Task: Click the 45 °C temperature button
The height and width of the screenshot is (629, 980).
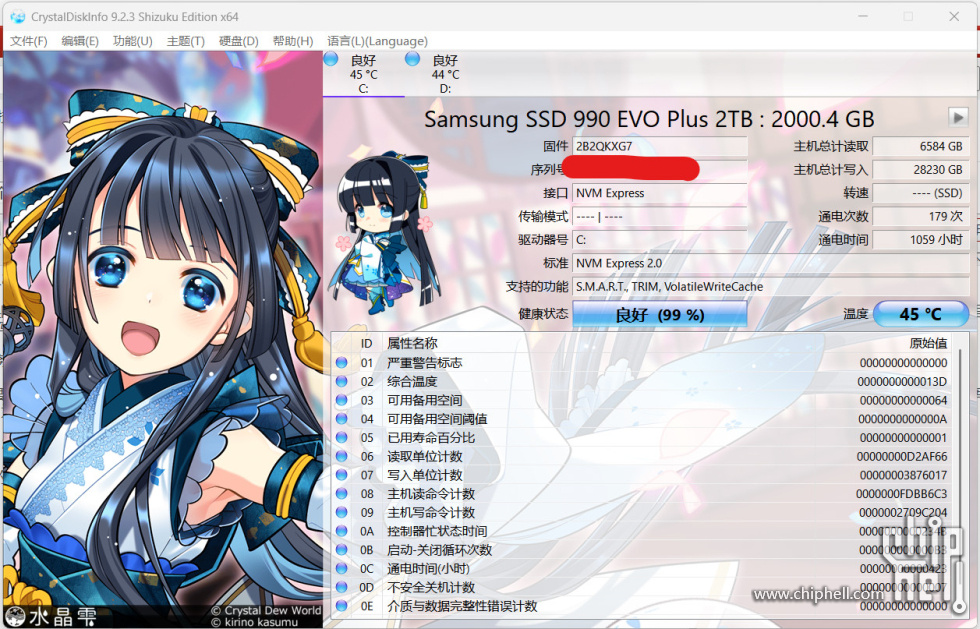Action: point(921,314)
